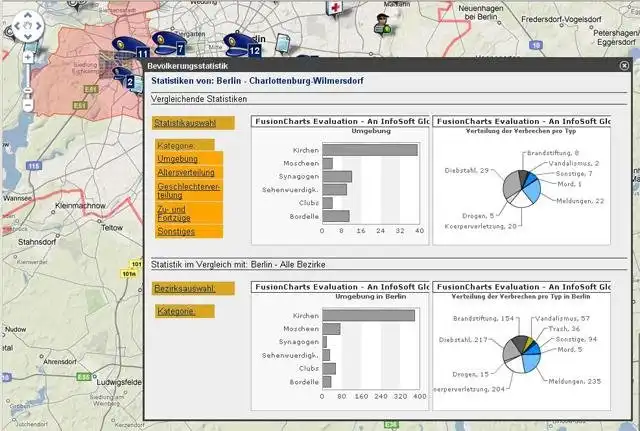Expand the Kategorie link below Bezirksauswahl
Screen dimensions: 640x431
coord(184,311)
